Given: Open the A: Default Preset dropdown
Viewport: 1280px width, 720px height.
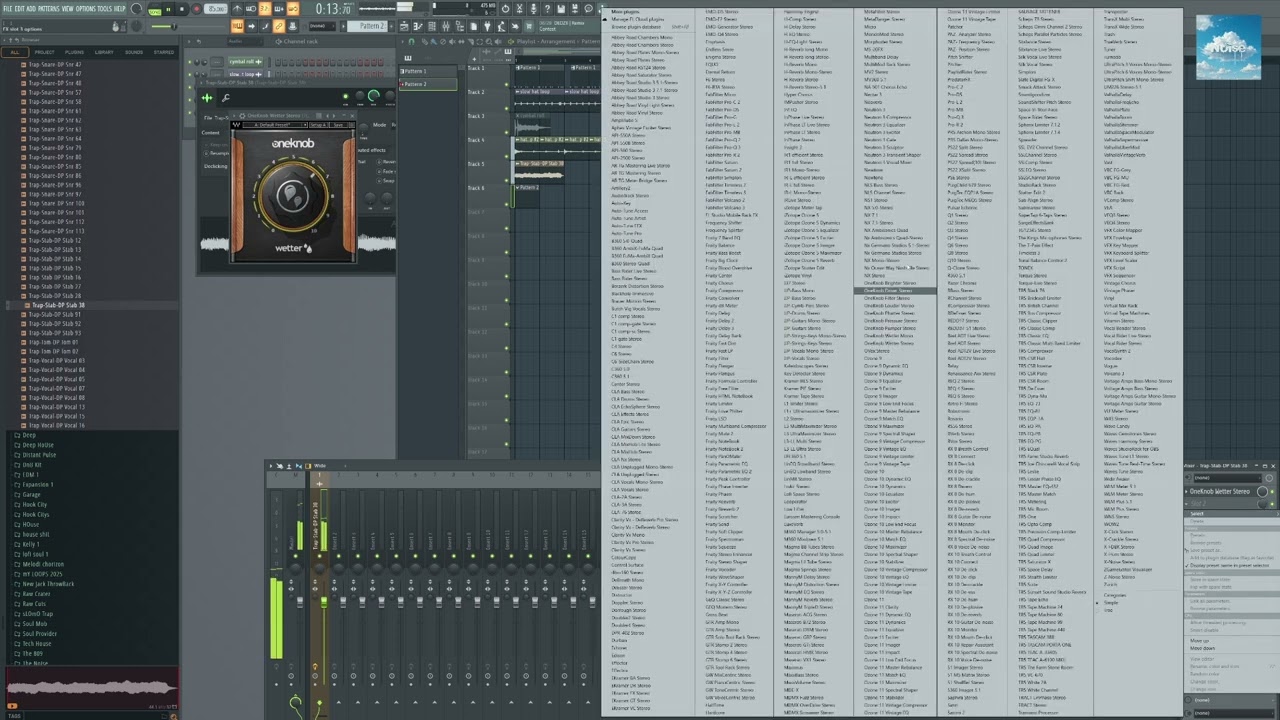Looking at the screenshot, I should pos(275,125).
